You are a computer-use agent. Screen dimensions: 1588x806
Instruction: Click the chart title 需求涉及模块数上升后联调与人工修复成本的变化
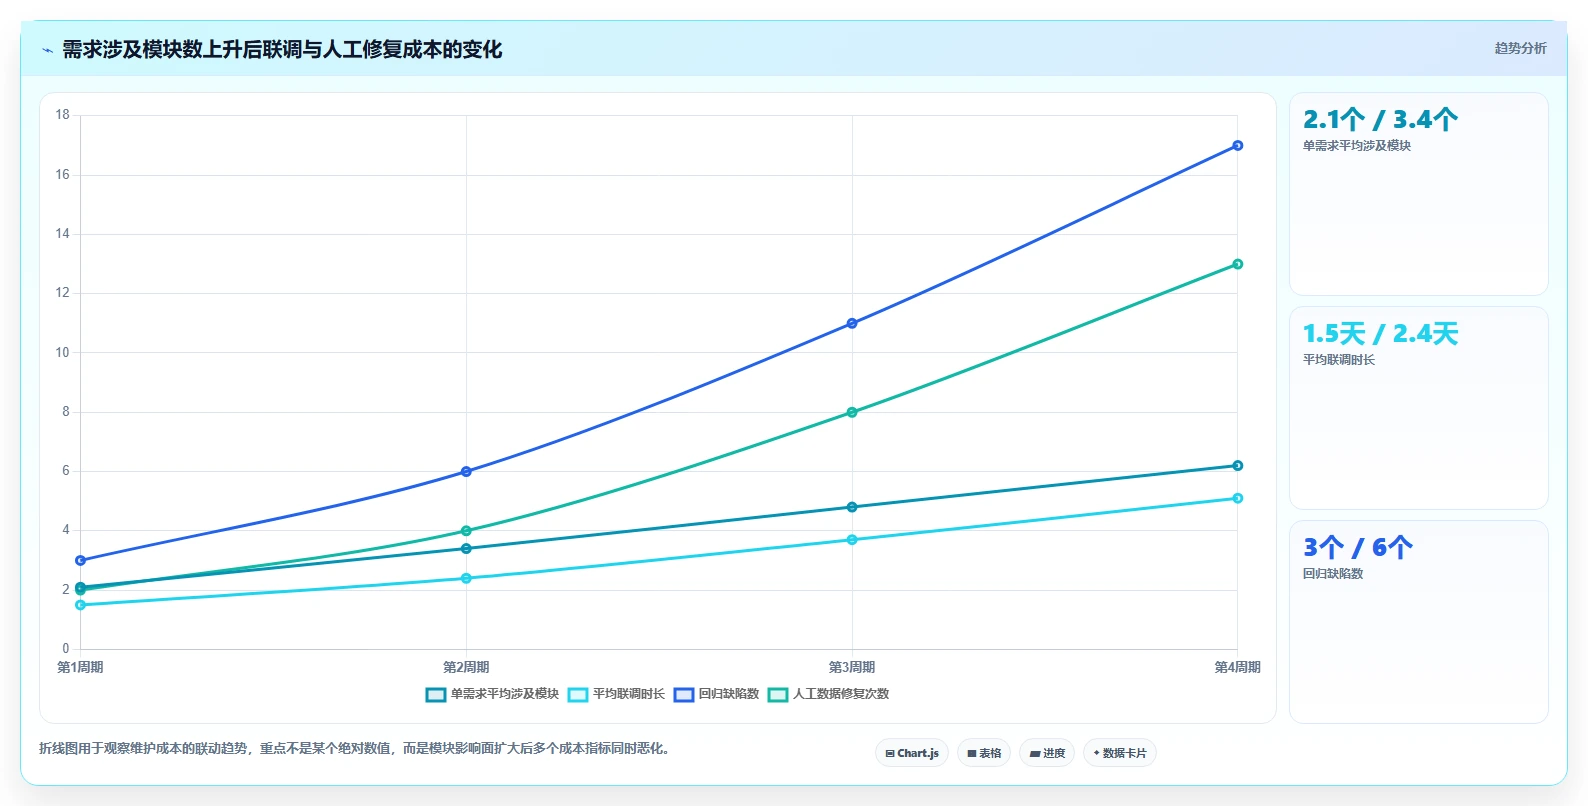282,50
